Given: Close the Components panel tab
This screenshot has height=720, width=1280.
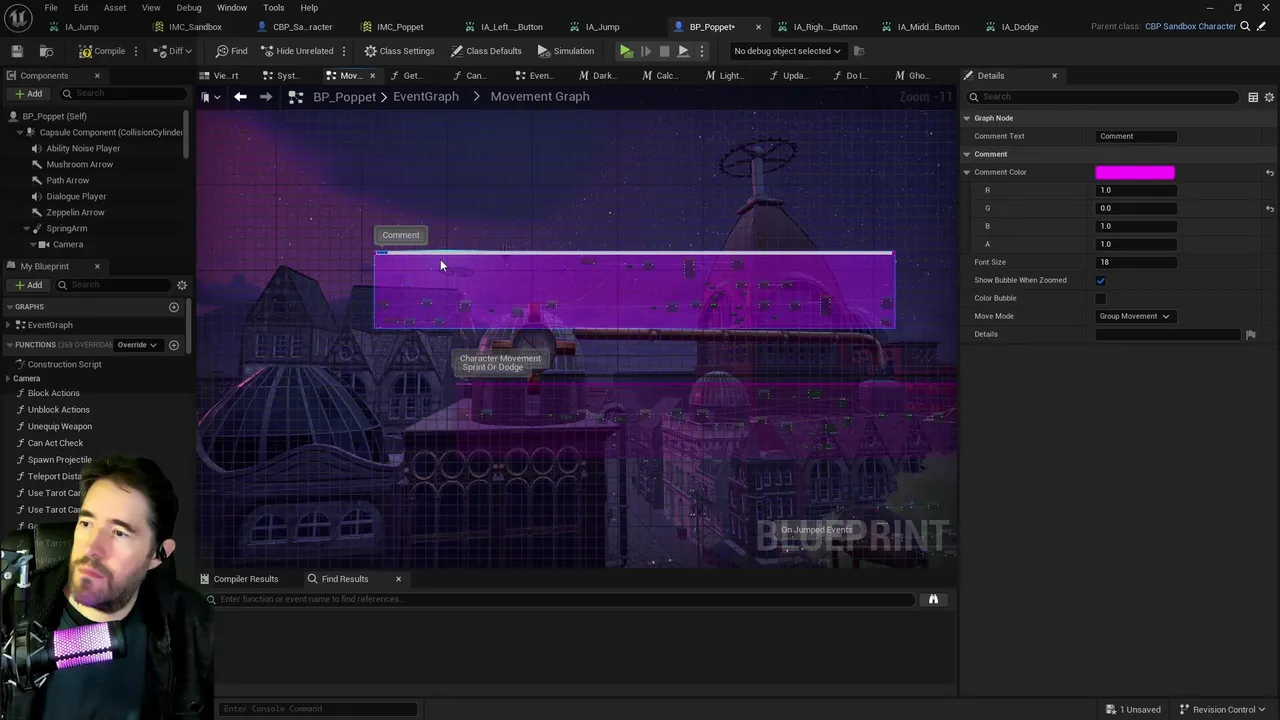Looking at the screenshot, I should (97, 76).
